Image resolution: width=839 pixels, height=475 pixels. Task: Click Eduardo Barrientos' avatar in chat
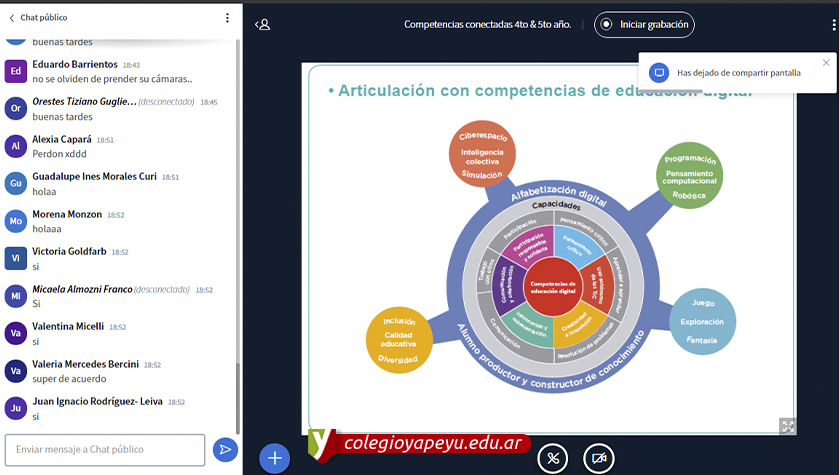click(x=15, y=71)
